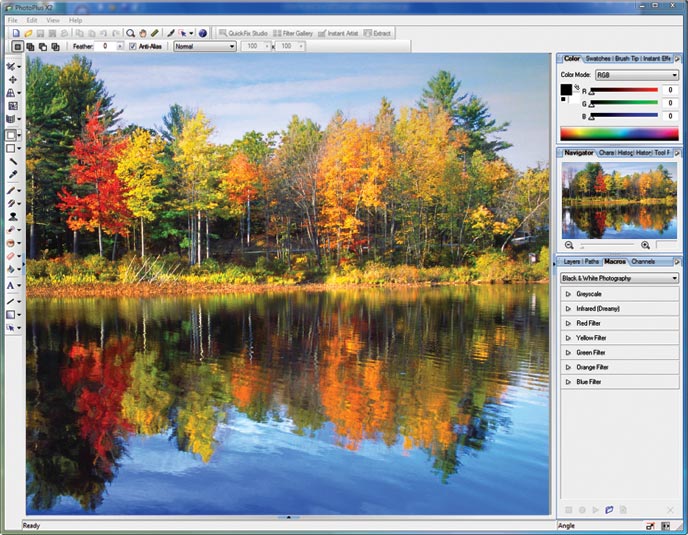Screen dimensions: 688x535
Task: Select the Zoom magnifier in top toolbar
Action: (x=130, y=33)
